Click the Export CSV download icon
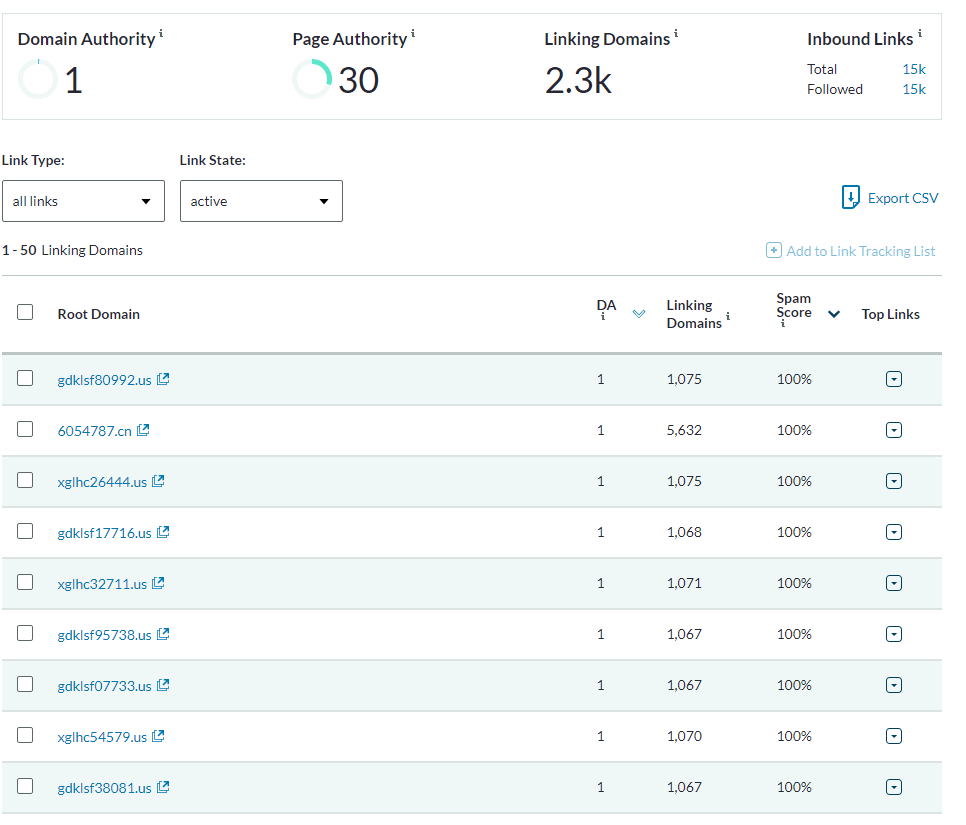Viewport: 966px width, 825px height. click(x=851, y=197)
